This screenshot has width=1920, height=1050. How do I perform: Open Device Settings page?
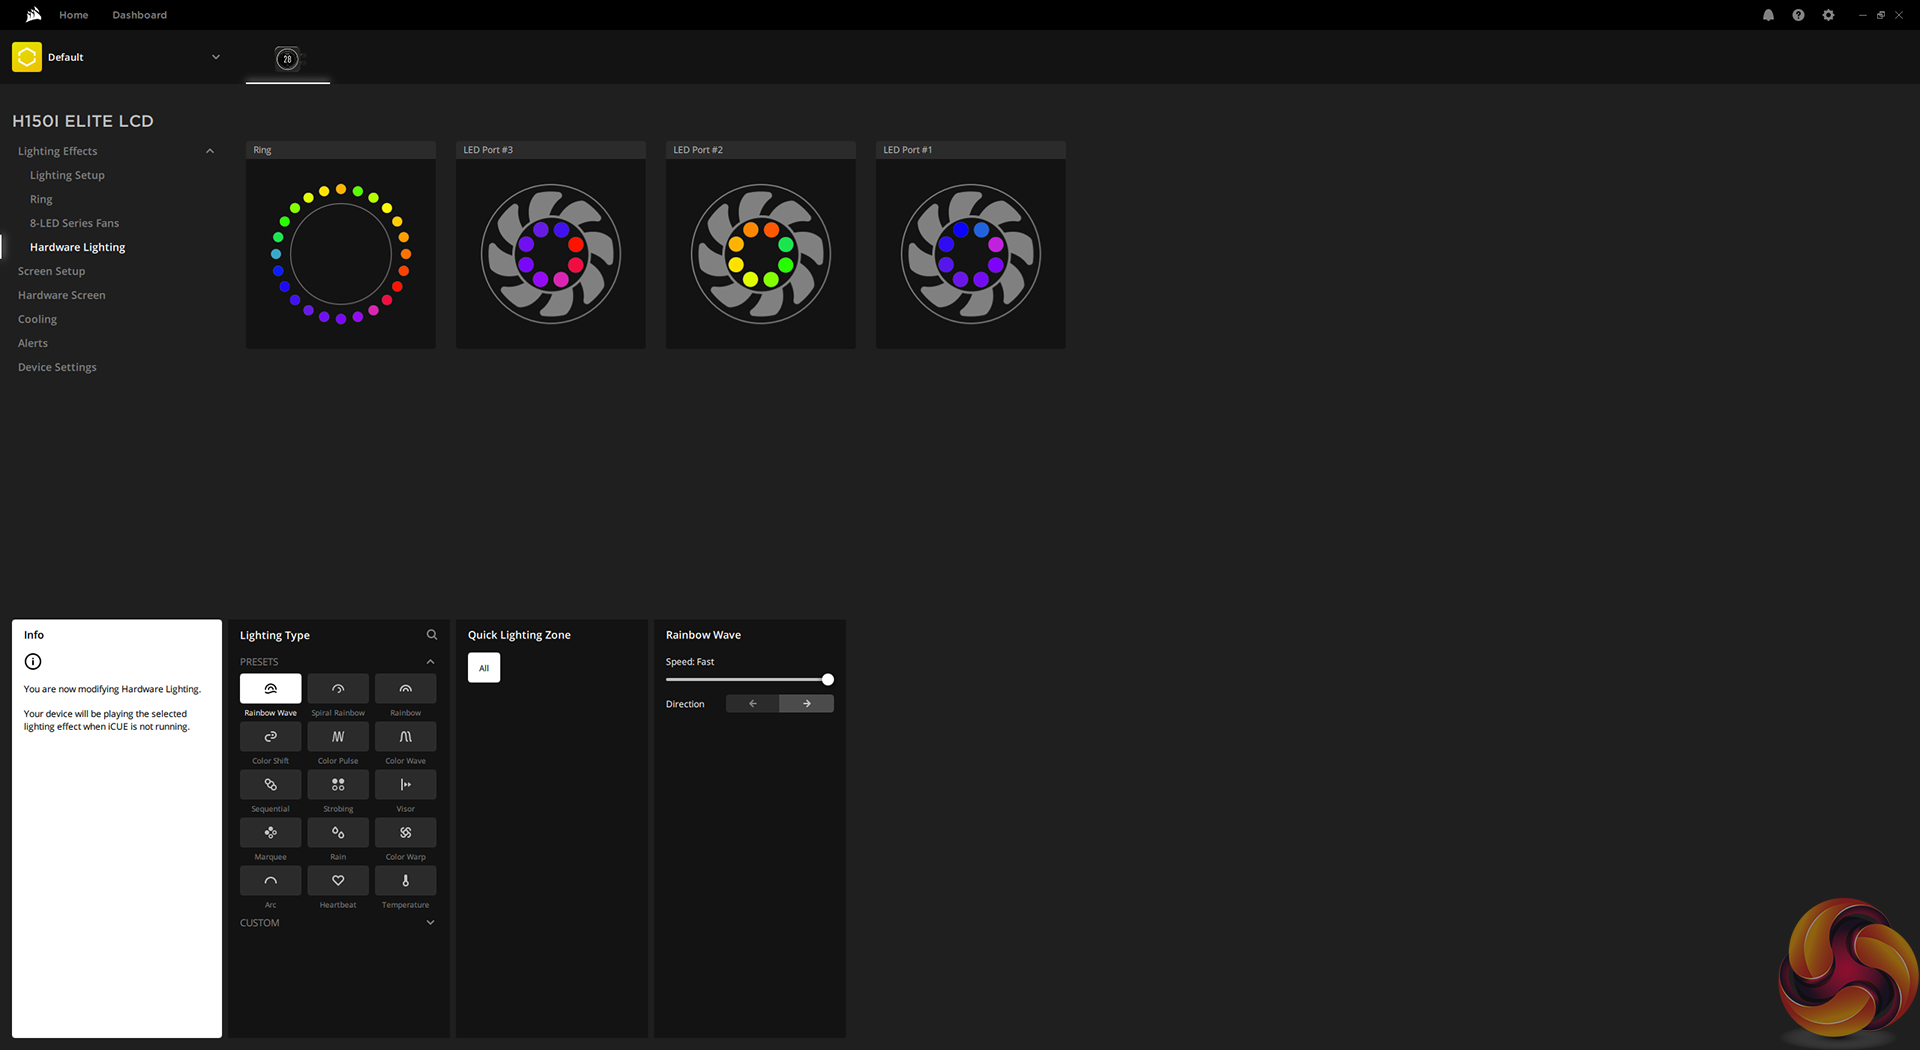(x=57, y=367)
